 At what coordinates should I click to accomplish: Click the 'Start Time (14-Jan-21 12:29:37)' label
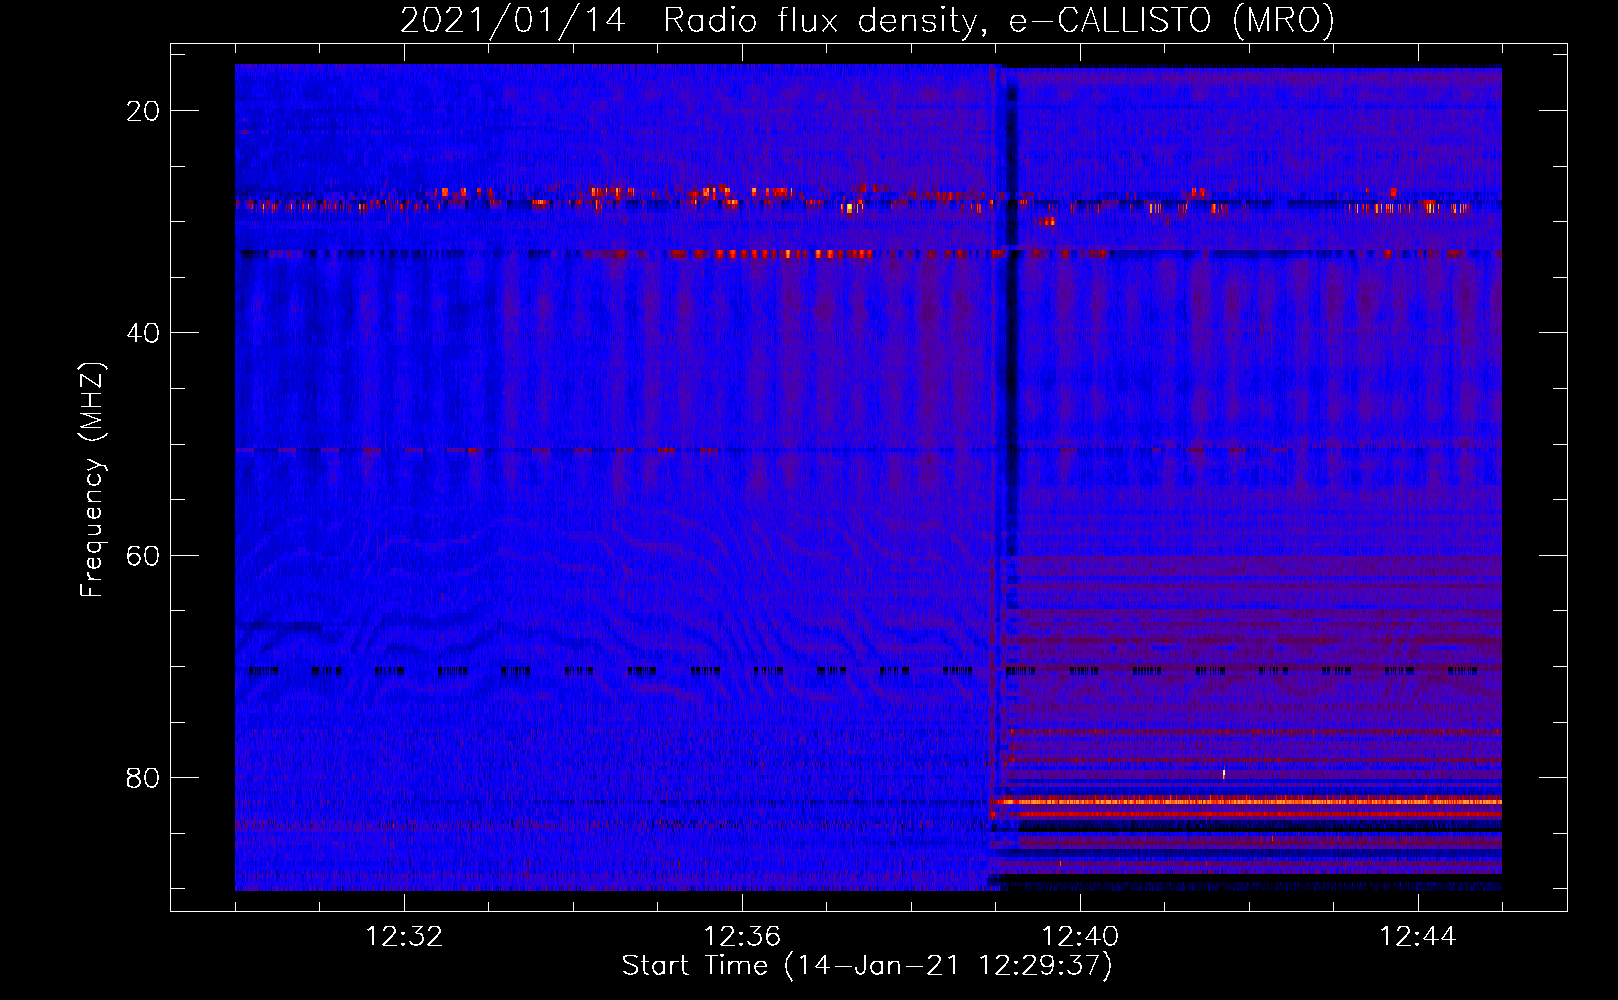click(867, 966)
